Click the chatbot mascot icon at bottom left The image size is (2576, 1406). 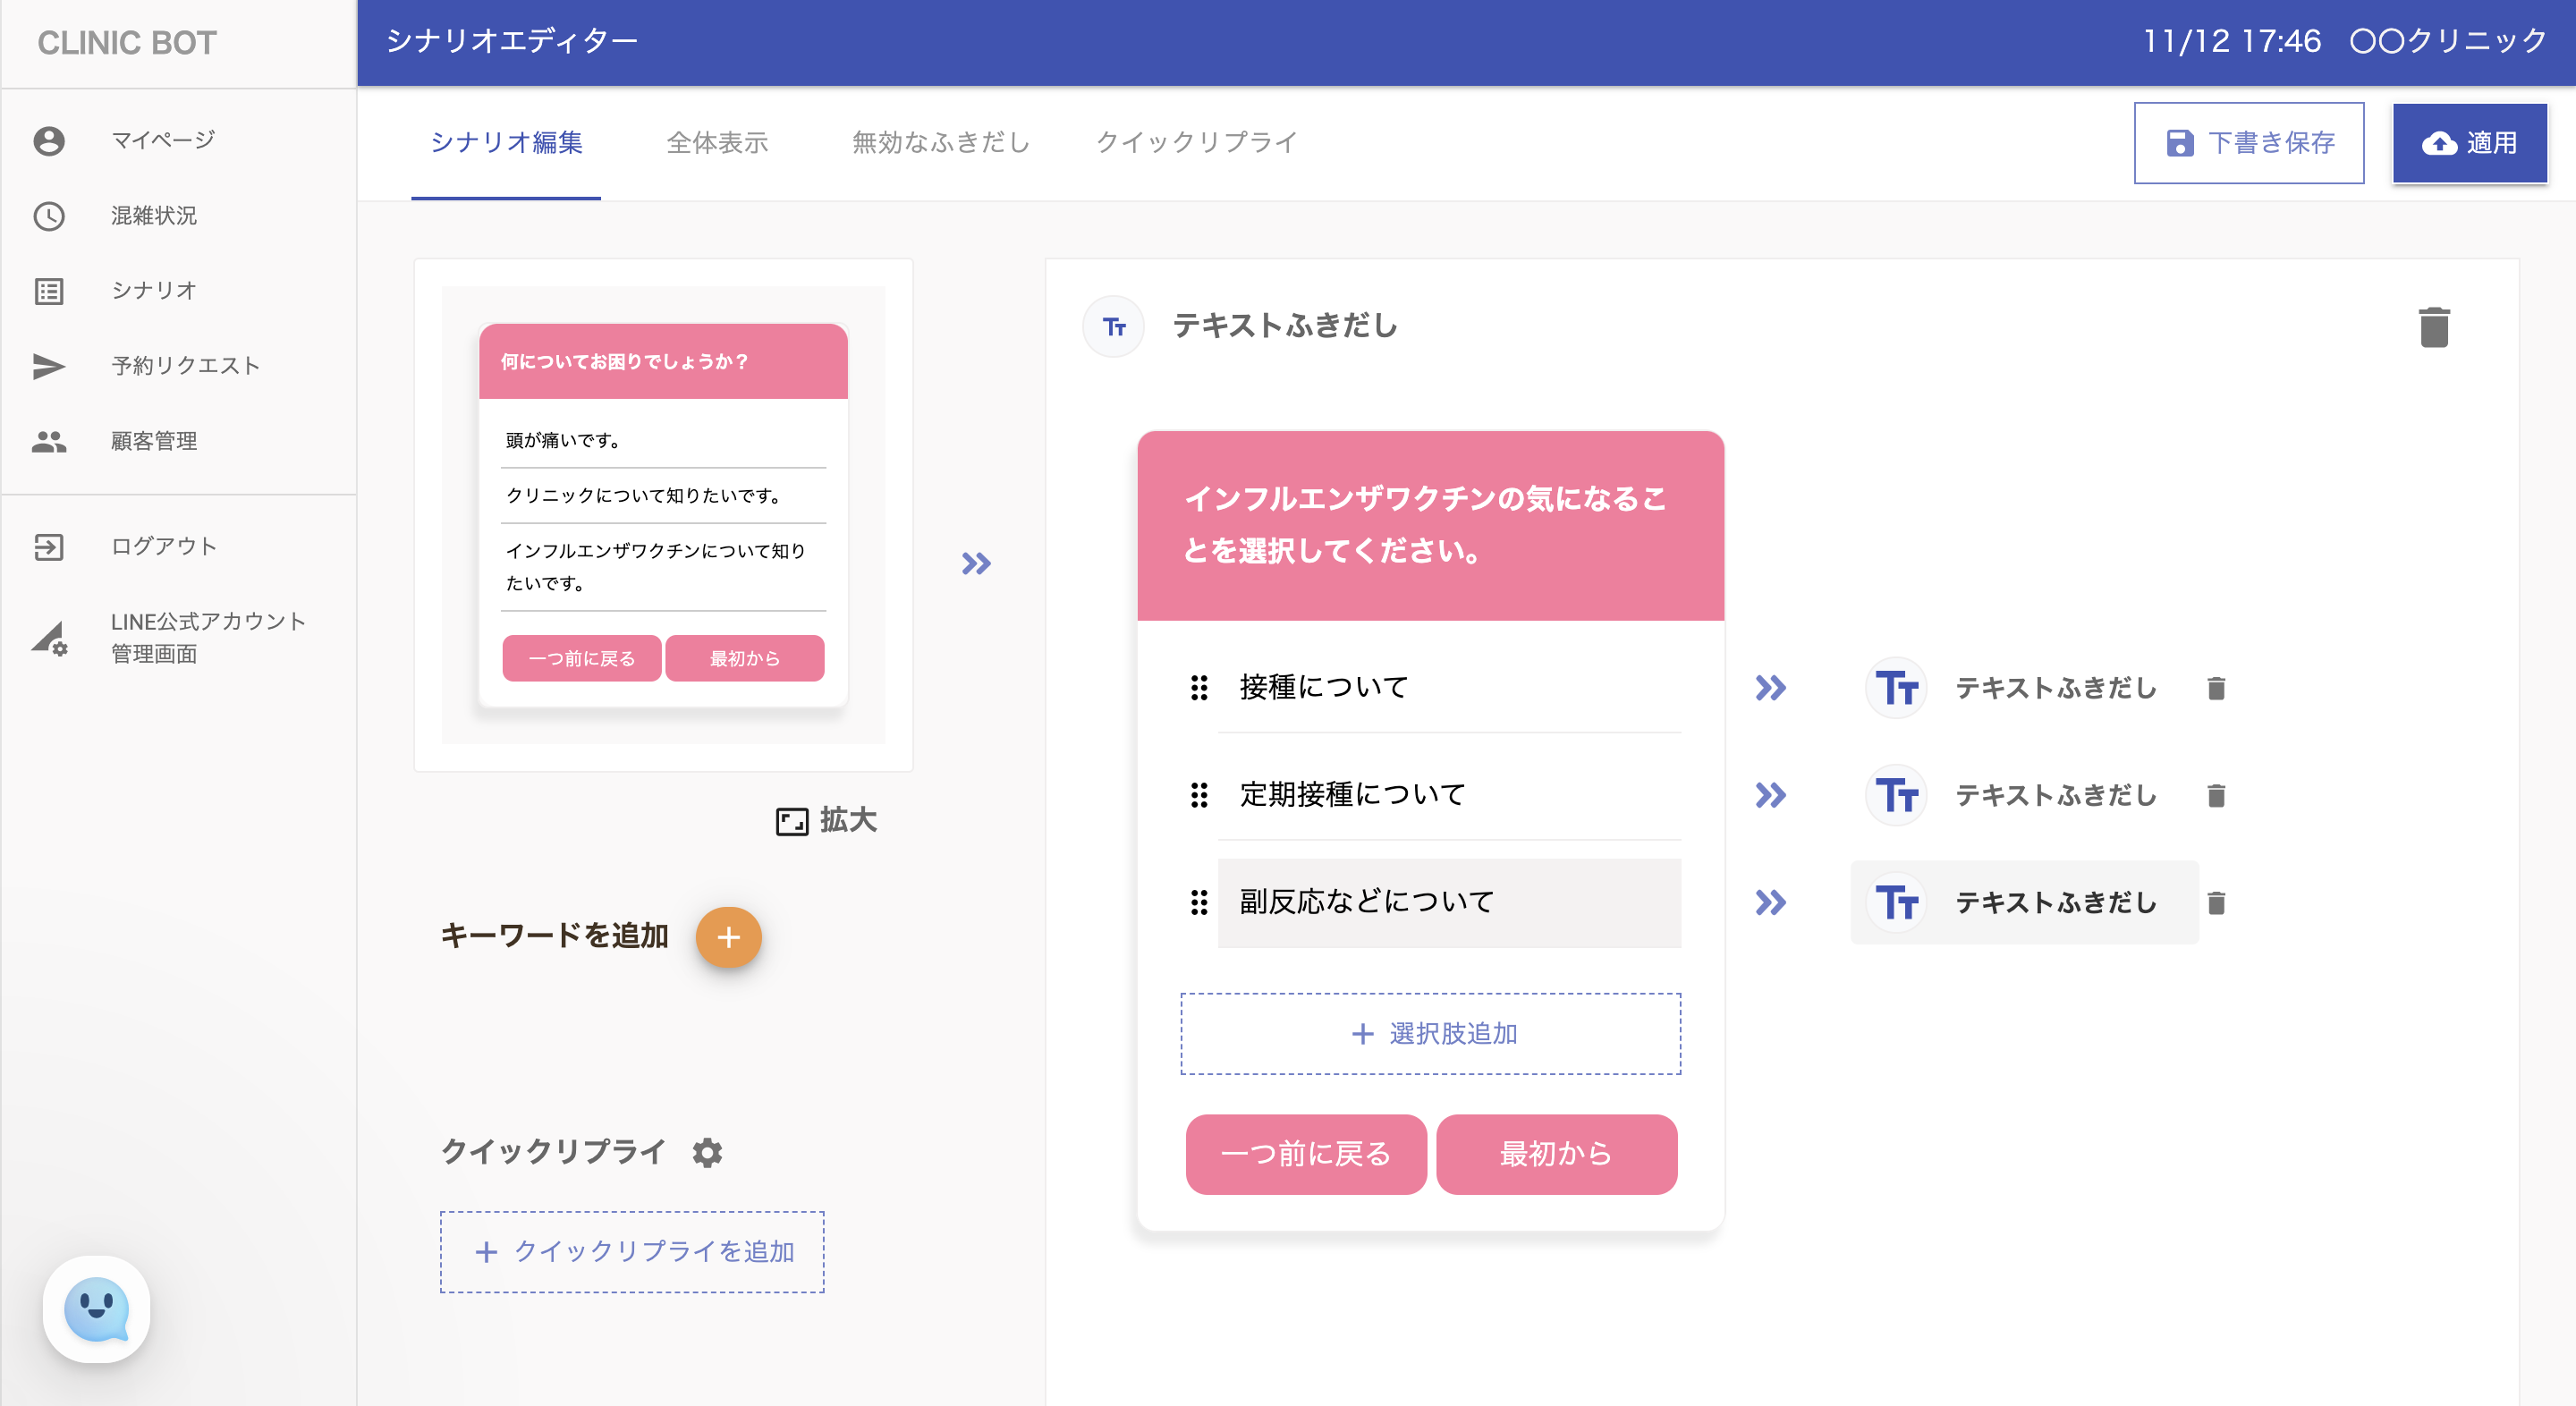[x=96, y=1309]
